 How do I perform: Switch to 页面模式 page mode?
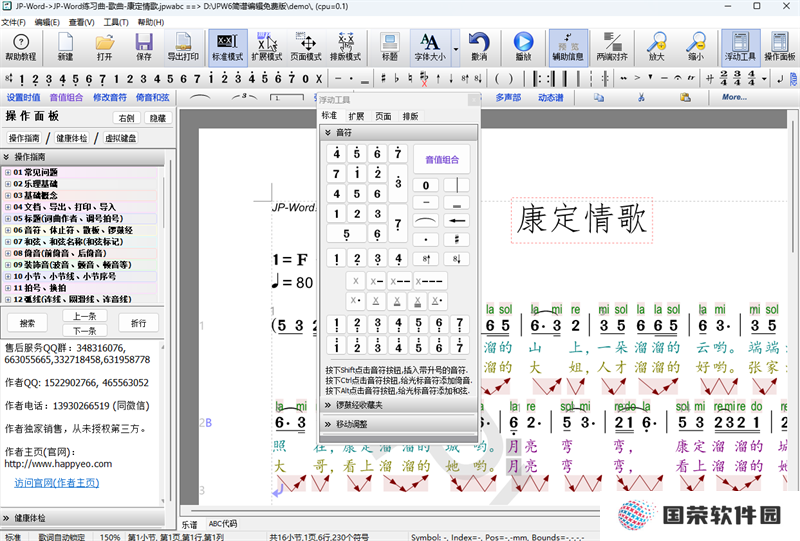(306, 47)
